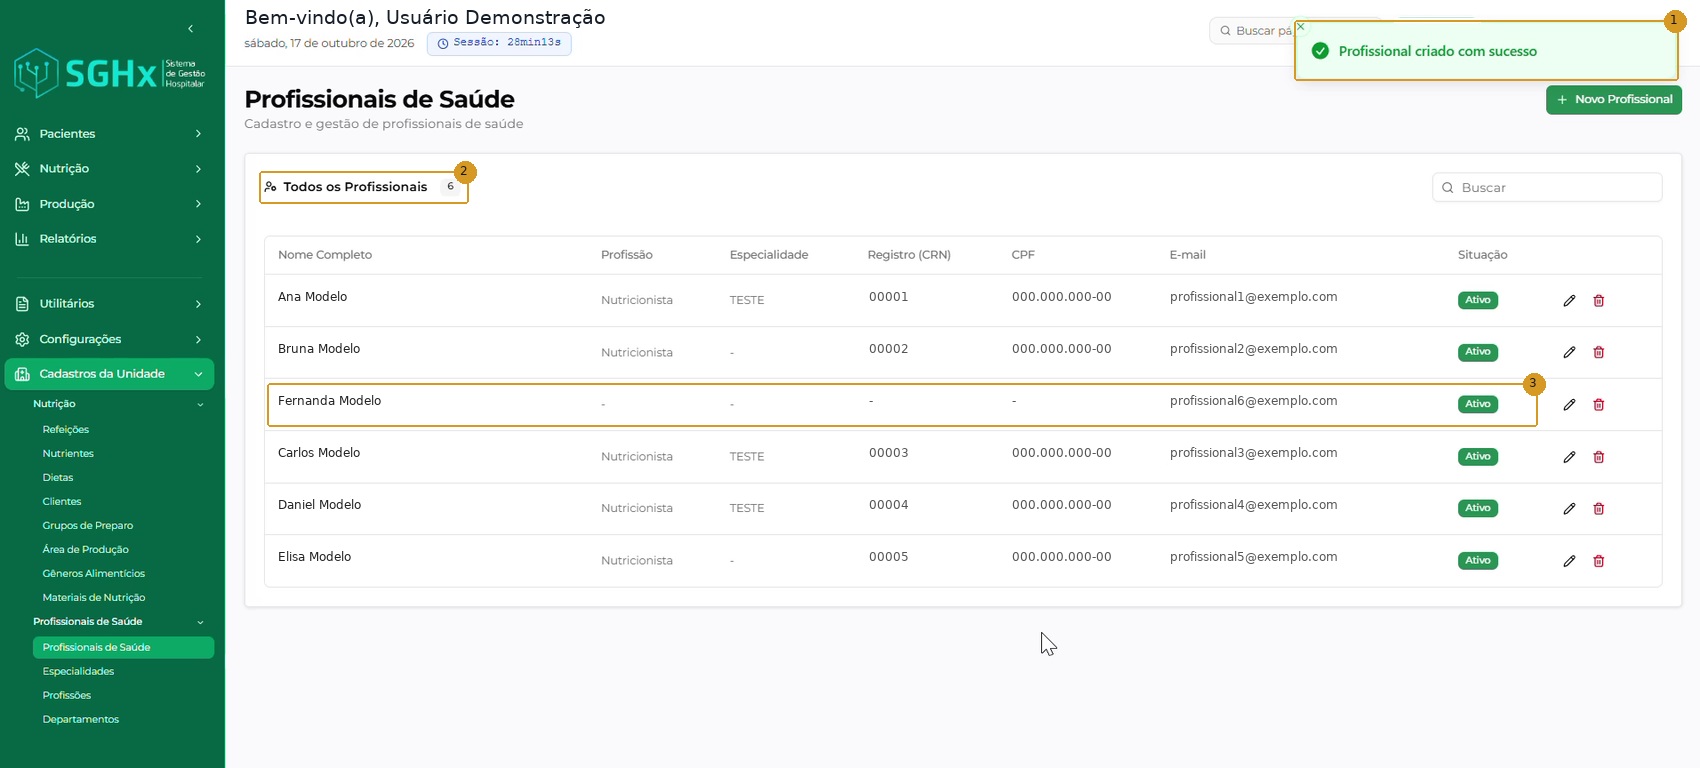This screenshot has height=768, width=1700.
Task: Delete Fernanda Modelo with trash icon
Action: click(1598, 405)
